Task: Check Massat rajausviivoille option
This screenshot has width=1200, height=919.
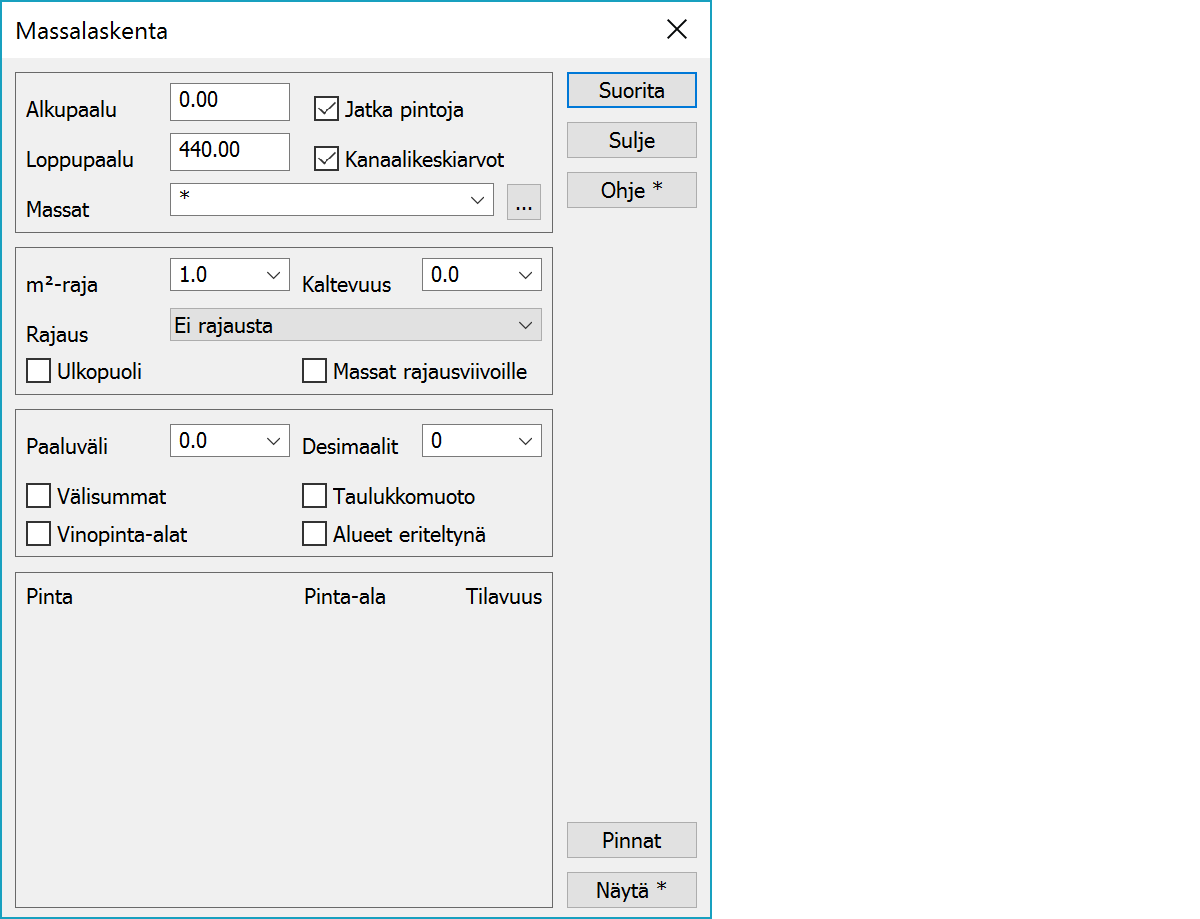Action: coord(315,371)
